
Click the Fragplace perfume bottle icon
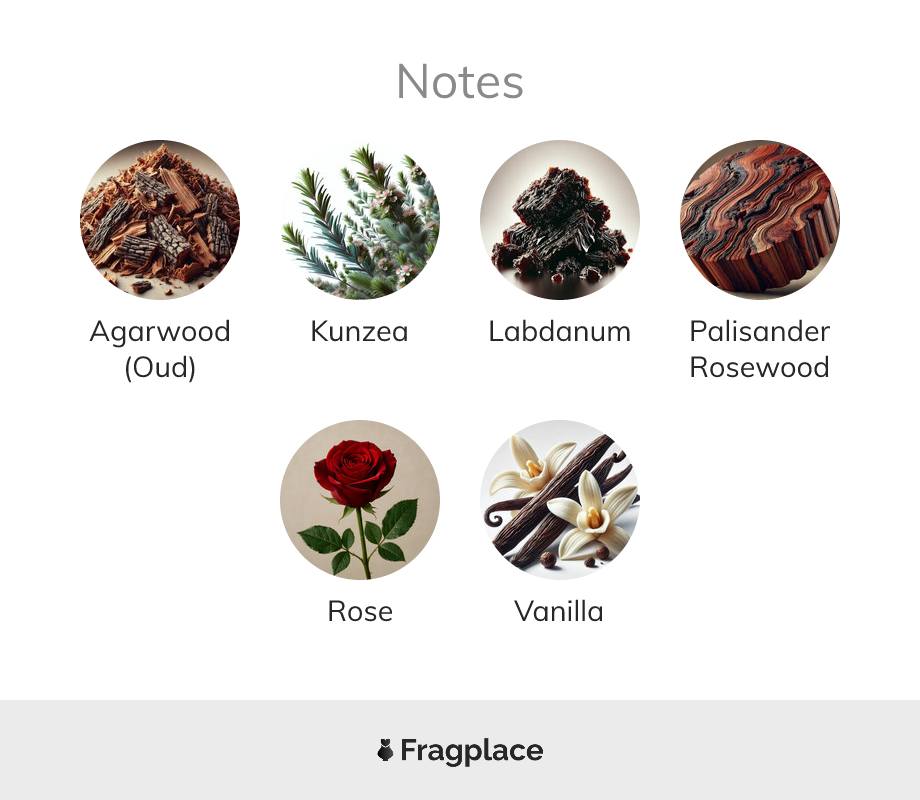(x=385, y=750)
